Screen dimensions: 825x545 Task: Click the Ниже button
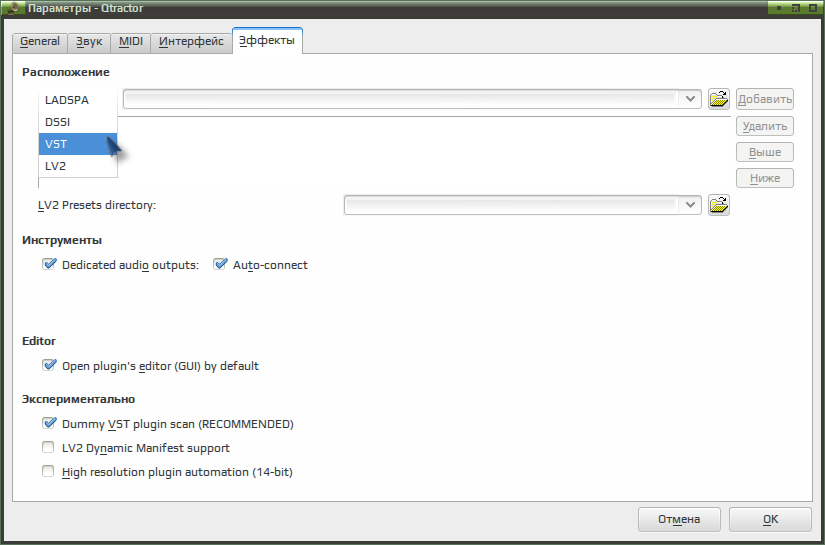tap(764, 178)
